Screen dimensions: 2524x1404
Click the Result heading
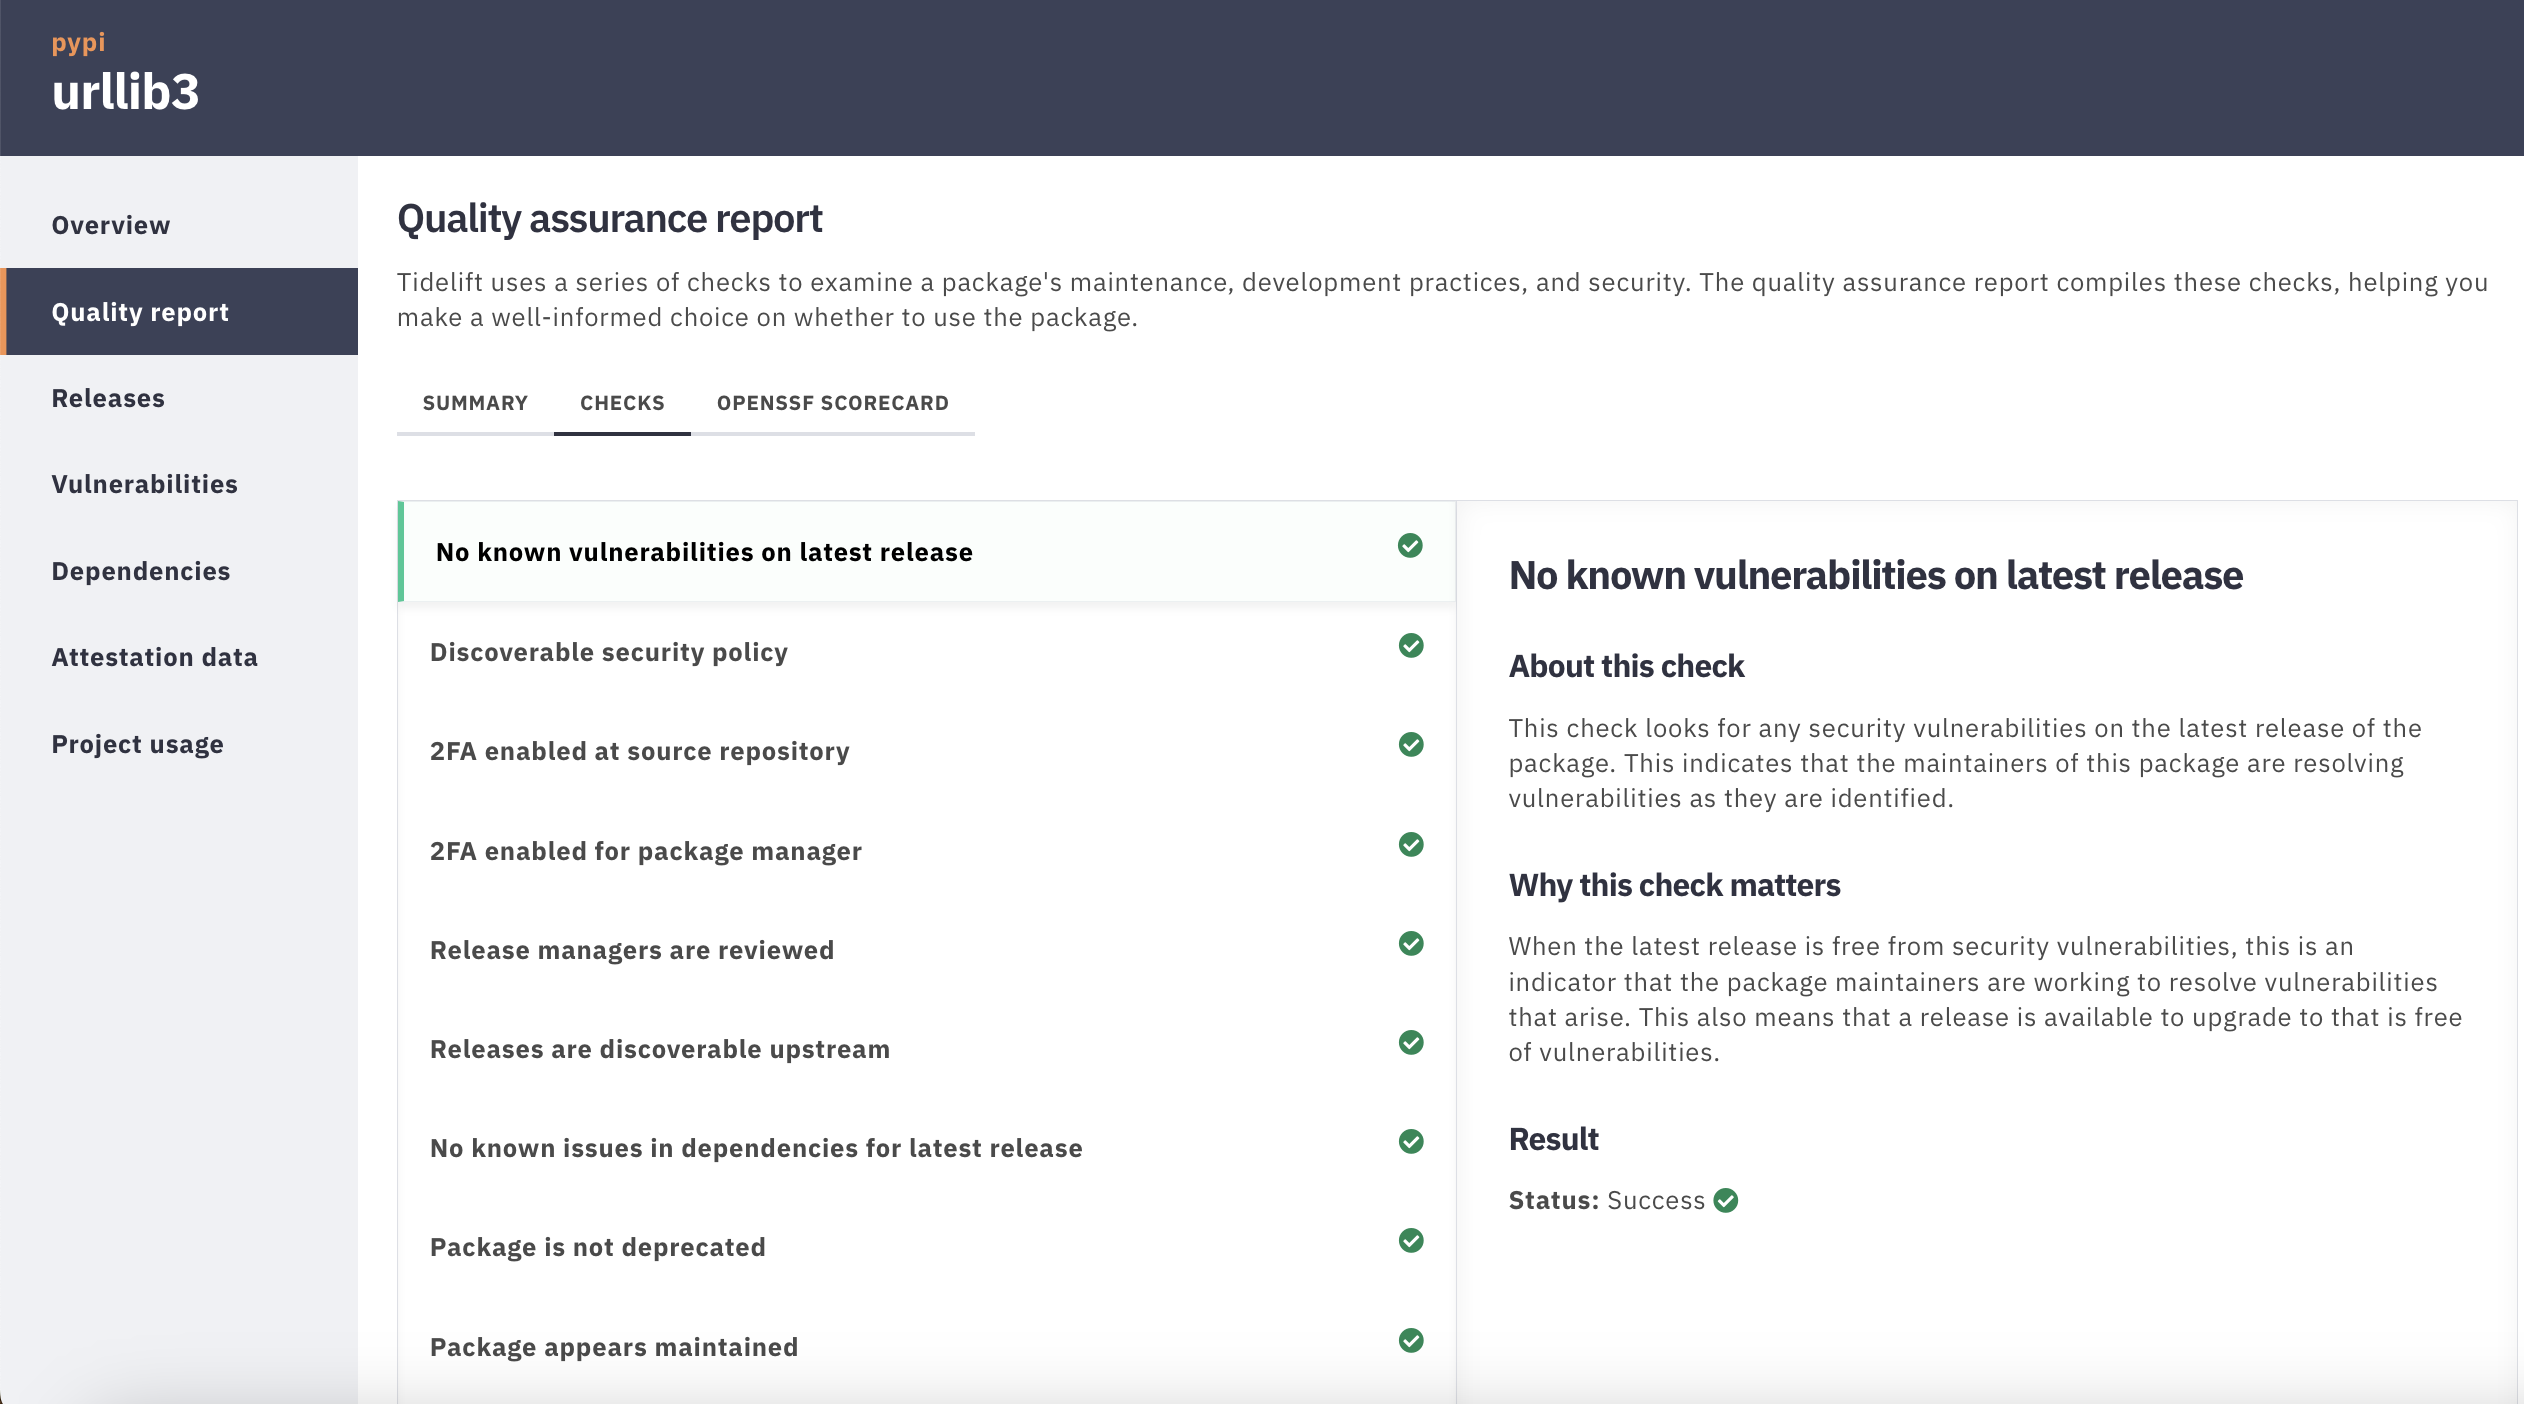(x=1553, y=1139)
